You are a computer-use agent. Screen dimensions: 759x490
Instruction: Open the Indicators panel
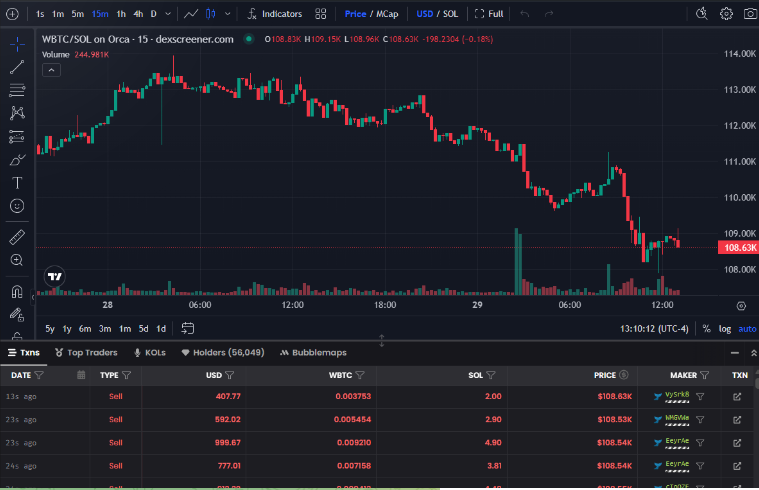tap(274, 14)
